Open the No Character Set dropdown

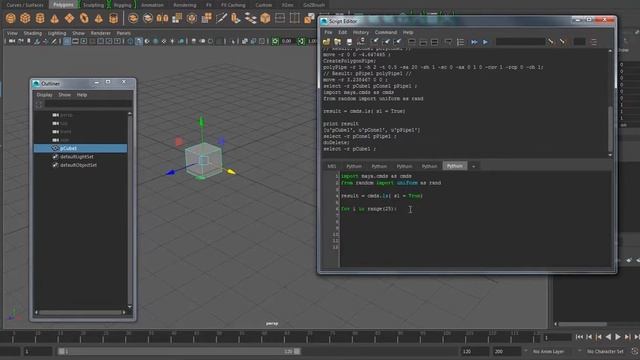[604, 351]
